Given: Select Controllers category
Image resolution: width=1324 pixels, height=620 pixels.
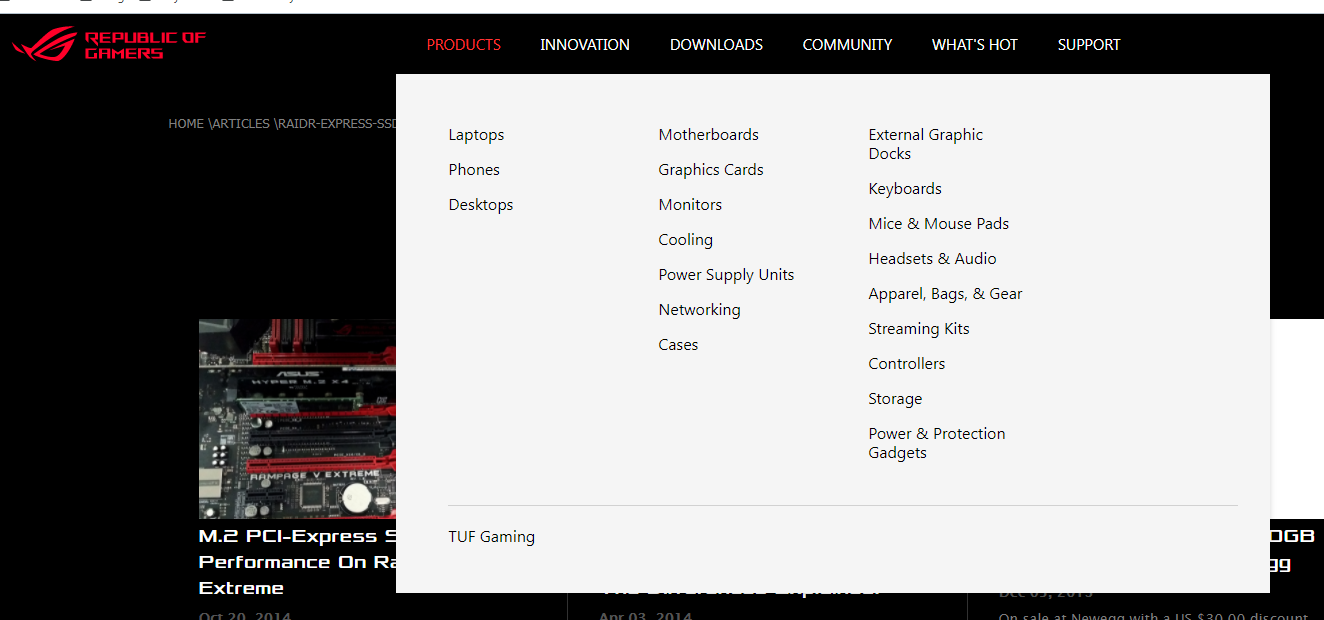Looking at the screenshot, I should click(x=906, y=364).
